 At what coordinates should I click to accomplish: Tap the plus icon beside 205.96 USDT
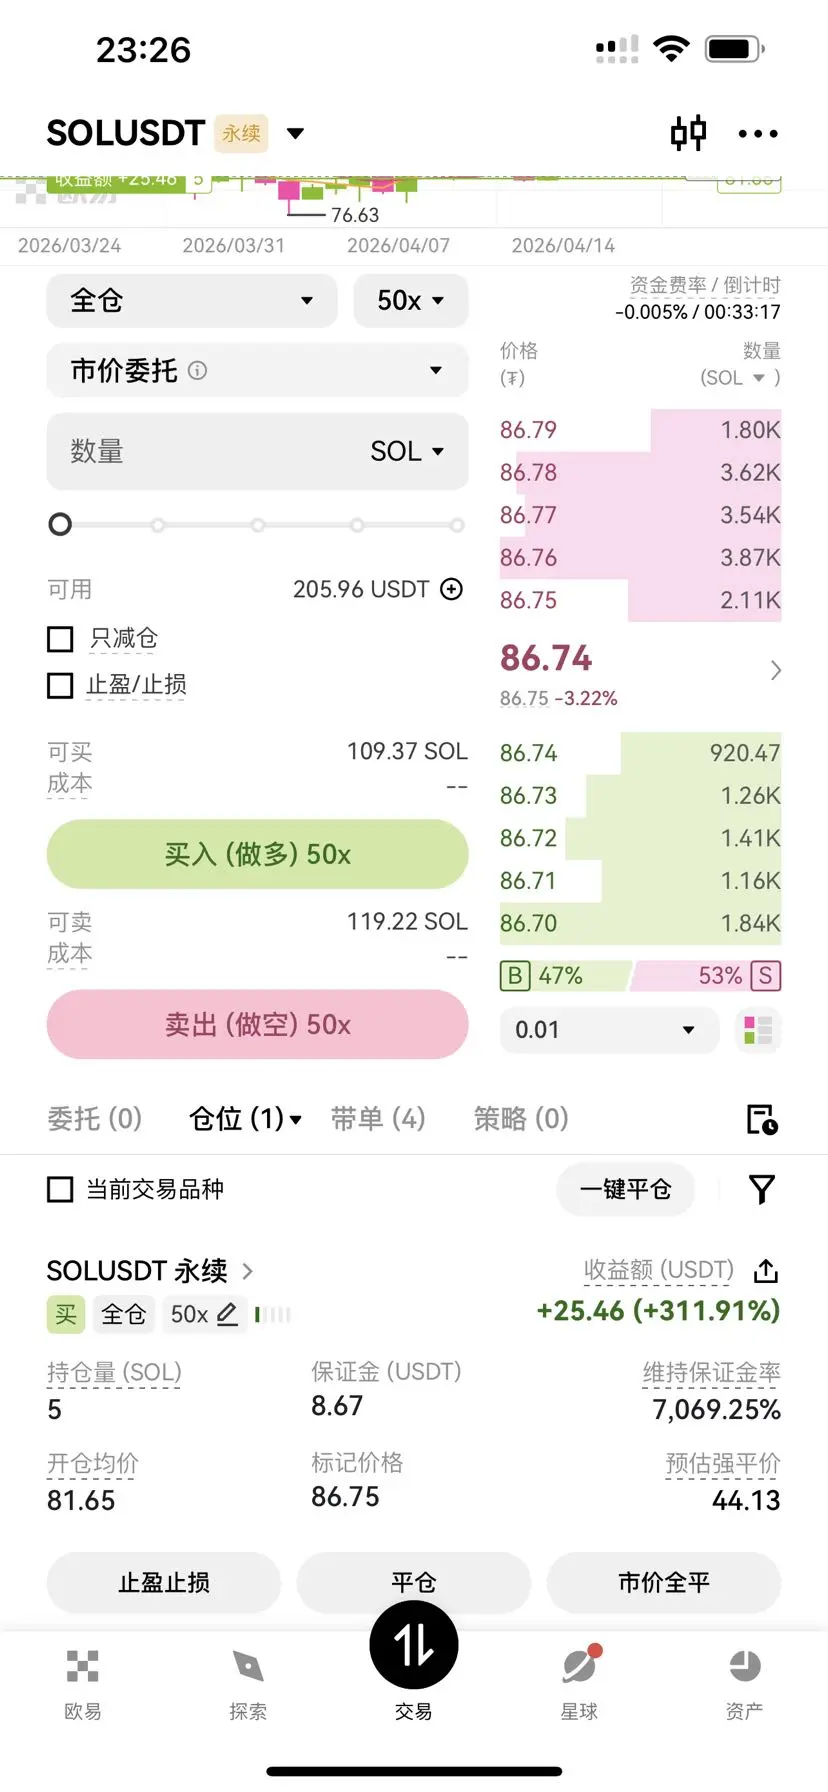point(452,589)
